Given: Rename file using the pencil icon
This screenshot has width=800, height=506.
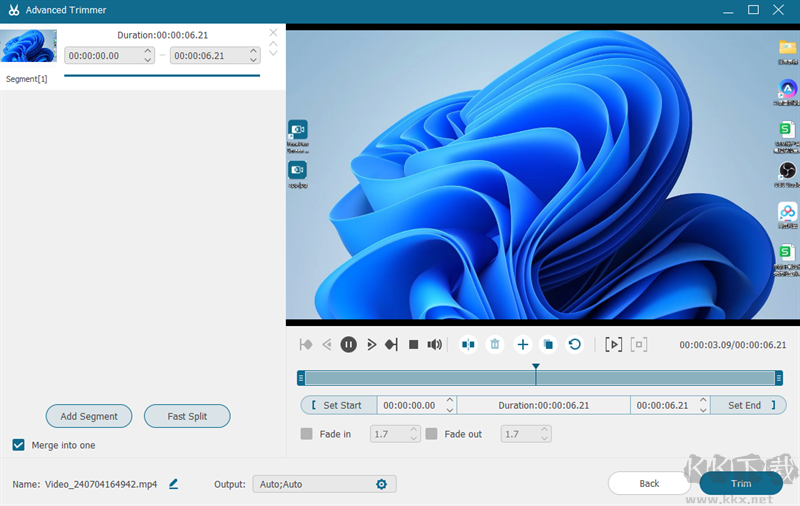Looking at the screenshot, I should coord(174,484).
